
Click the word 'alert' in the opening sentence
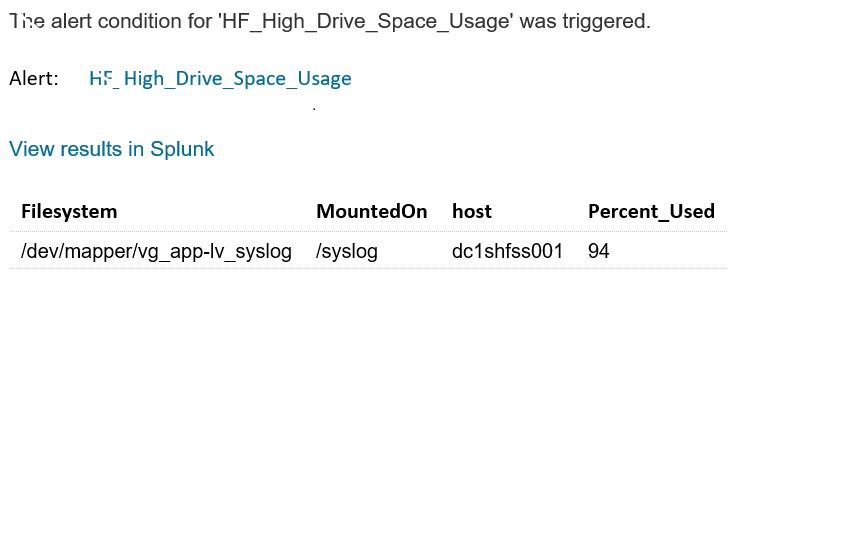(71, 21)
